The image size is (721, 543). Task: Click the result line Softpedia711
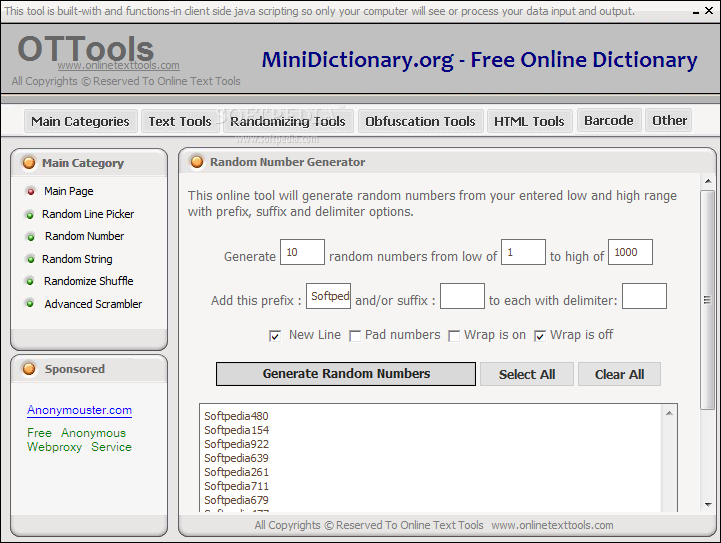pos(236,486)
